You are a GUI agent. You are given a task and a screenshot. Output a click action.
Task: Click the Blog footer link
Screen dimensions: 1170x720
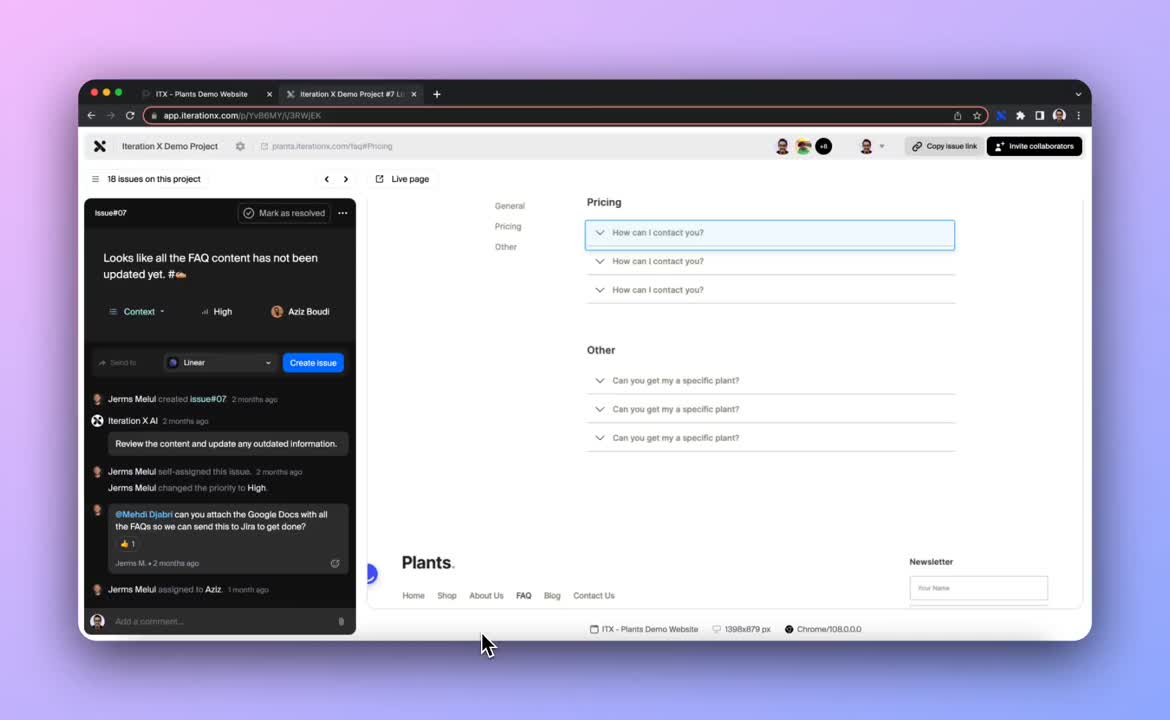pyautogui.click(x=552, y=595)
